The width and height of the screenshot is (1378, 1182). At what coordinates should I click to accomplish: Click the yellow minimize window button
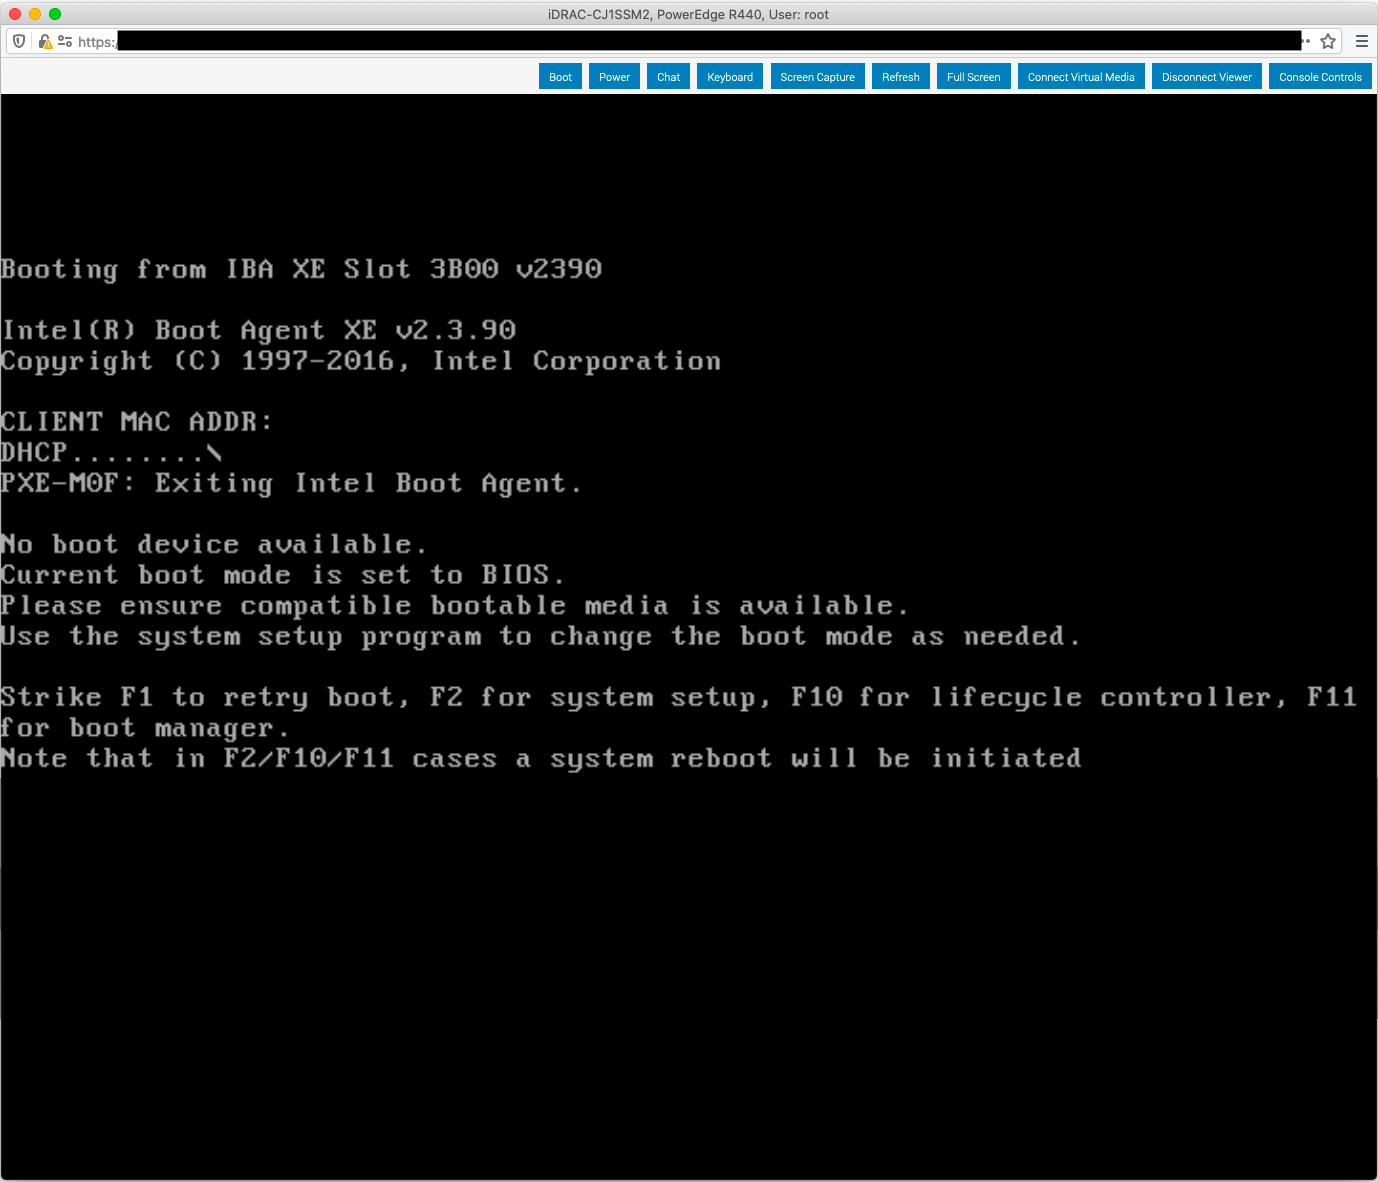pos(35,14)
